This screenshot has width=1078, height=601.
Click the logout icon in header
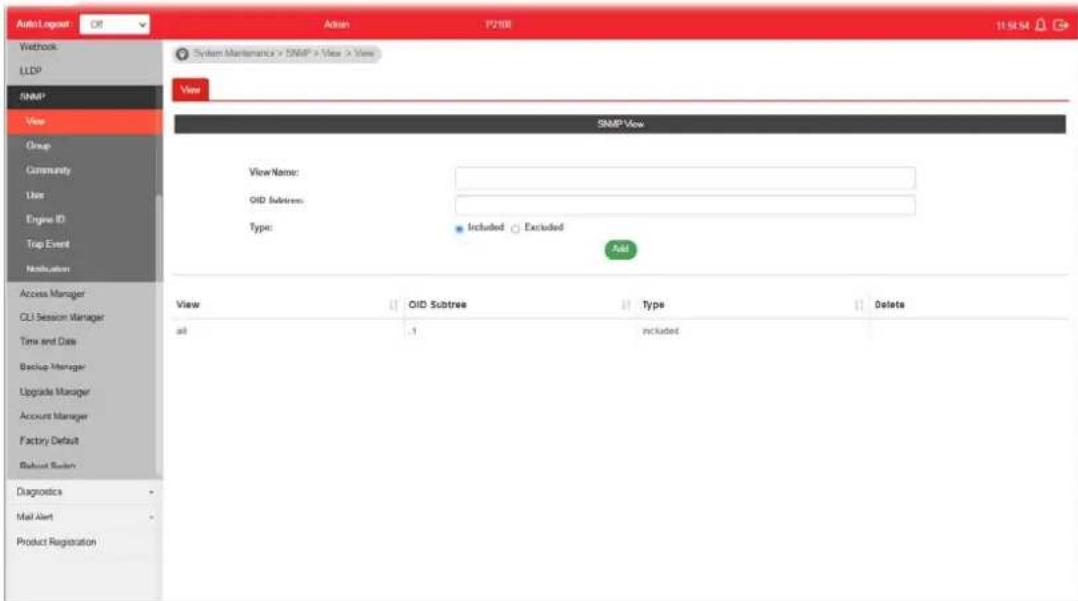click(x=1061, y=25)
